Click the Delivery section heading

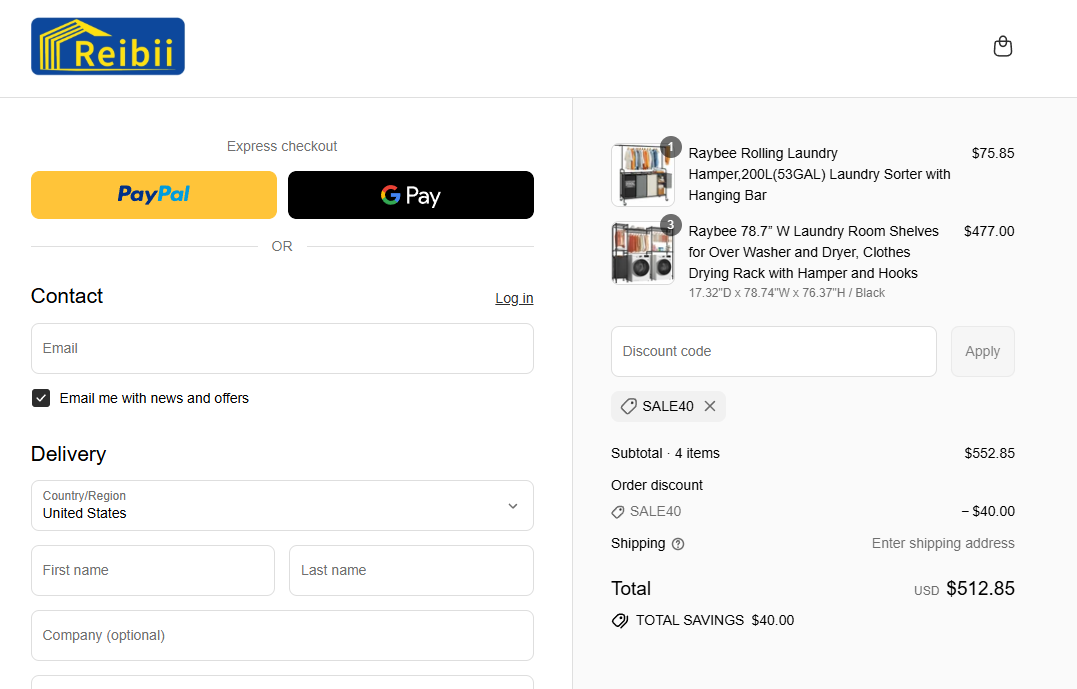[68, 454]
